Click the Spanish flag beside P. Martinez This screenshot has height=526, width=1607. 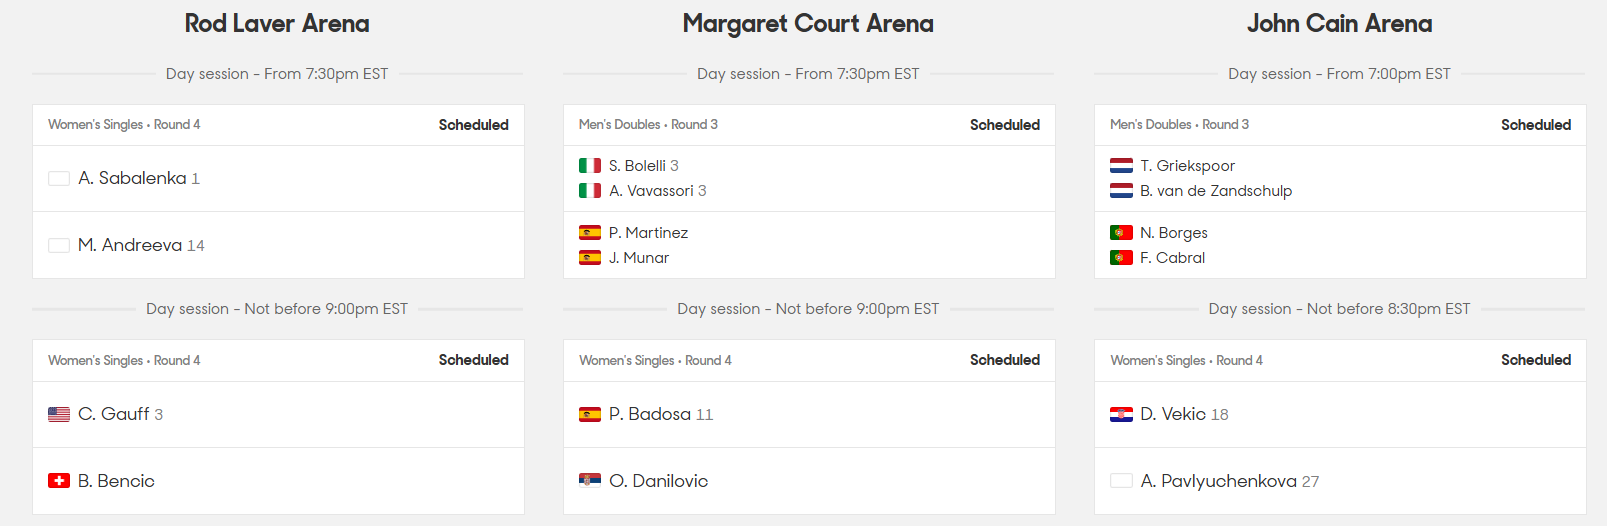coord(590,233)
